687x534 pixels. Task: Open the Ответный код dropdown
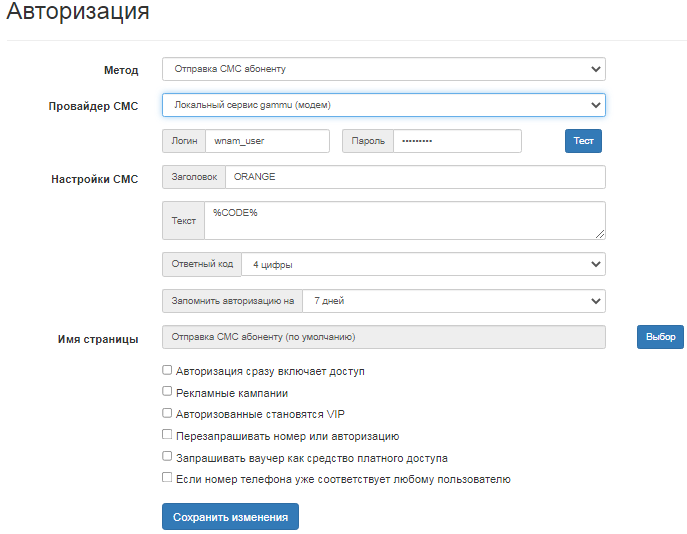(x=422, y=265)
